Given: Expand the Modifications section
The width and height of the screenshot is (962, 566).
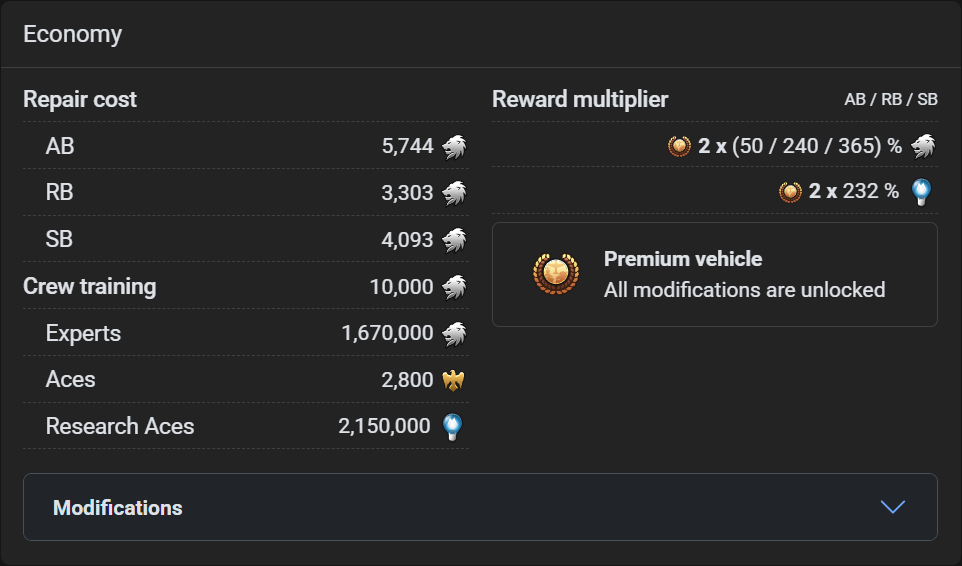Looking at the screenshot, I should coord(480,507).
